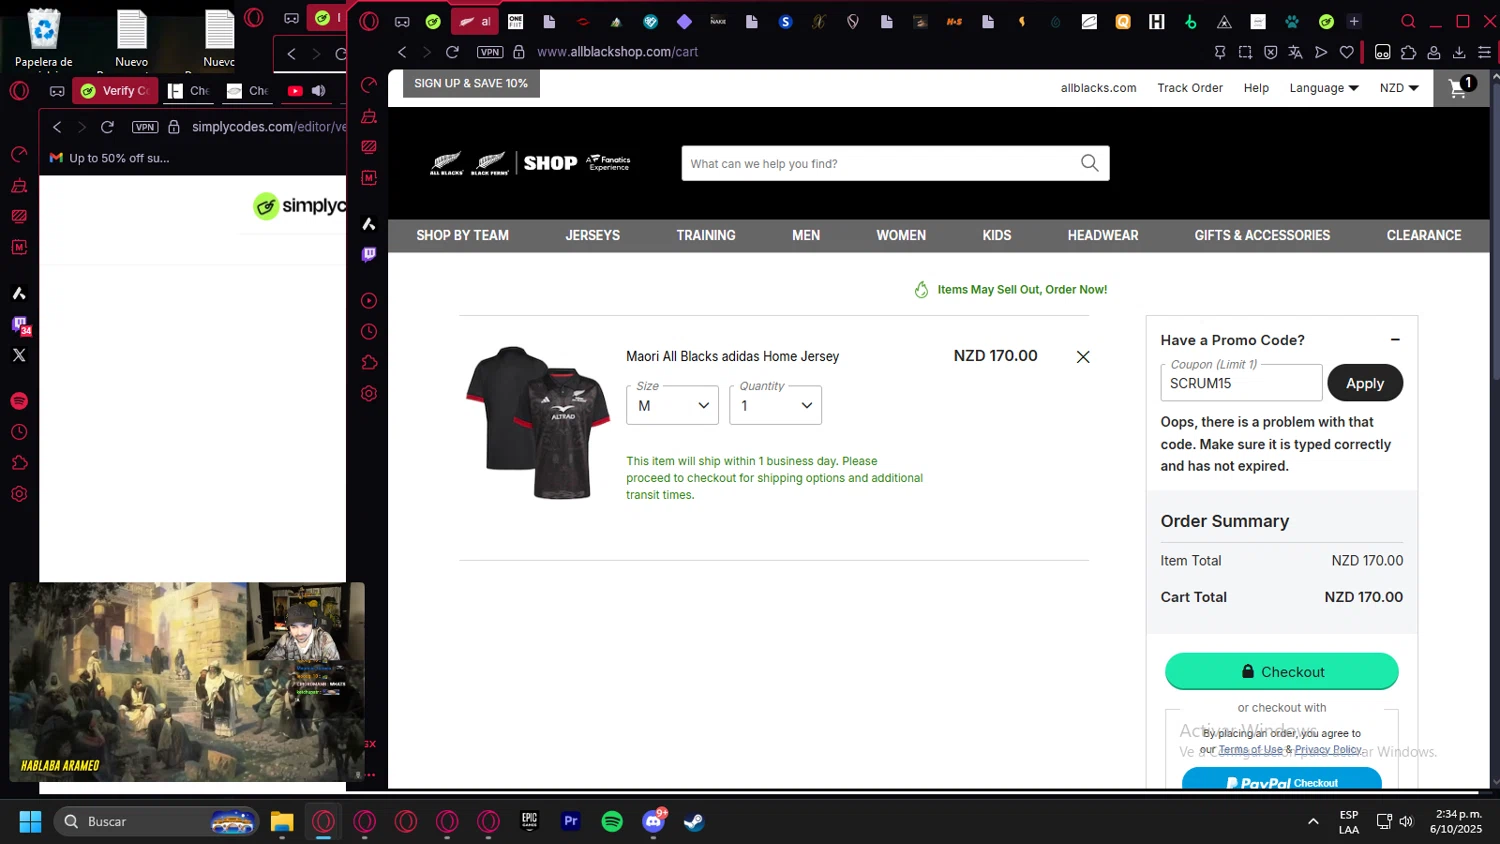Open the X (Twitter) icon in the left window sidebar
The width and height of the screenshot is (1500, 844).
click(19, 355)
